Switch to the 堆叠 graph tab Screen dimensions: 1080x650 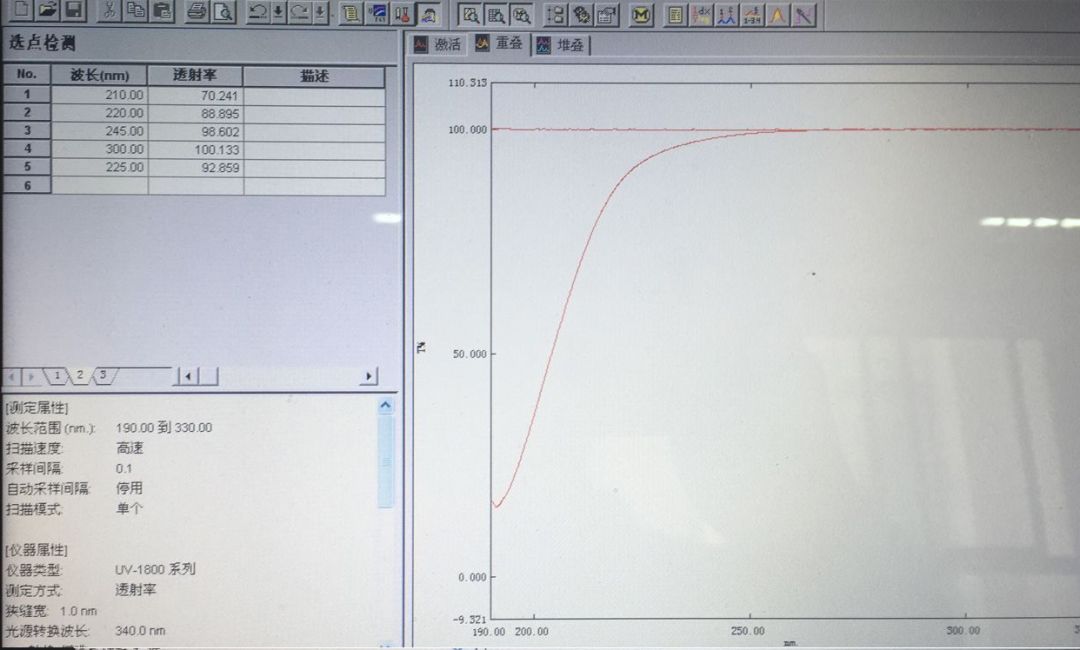tap(560, 45)
